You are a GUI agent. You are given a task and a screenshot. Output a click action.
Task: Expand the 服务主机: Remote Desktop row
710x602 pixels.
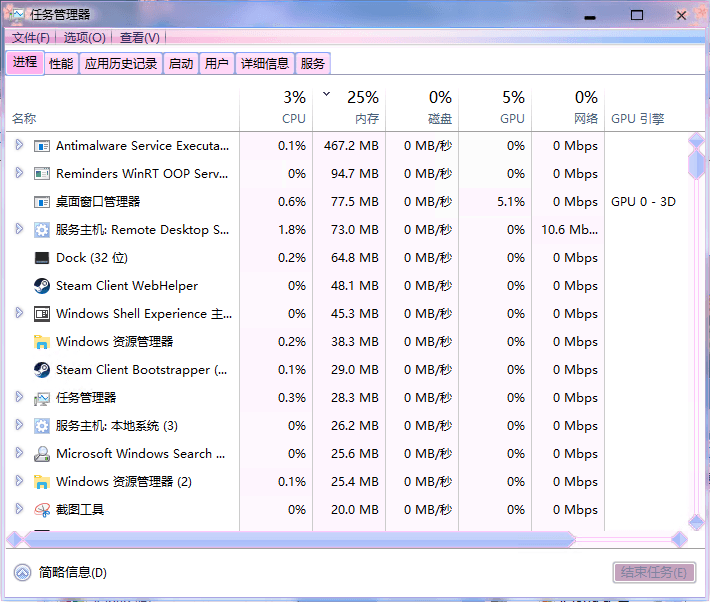point(19,229)
